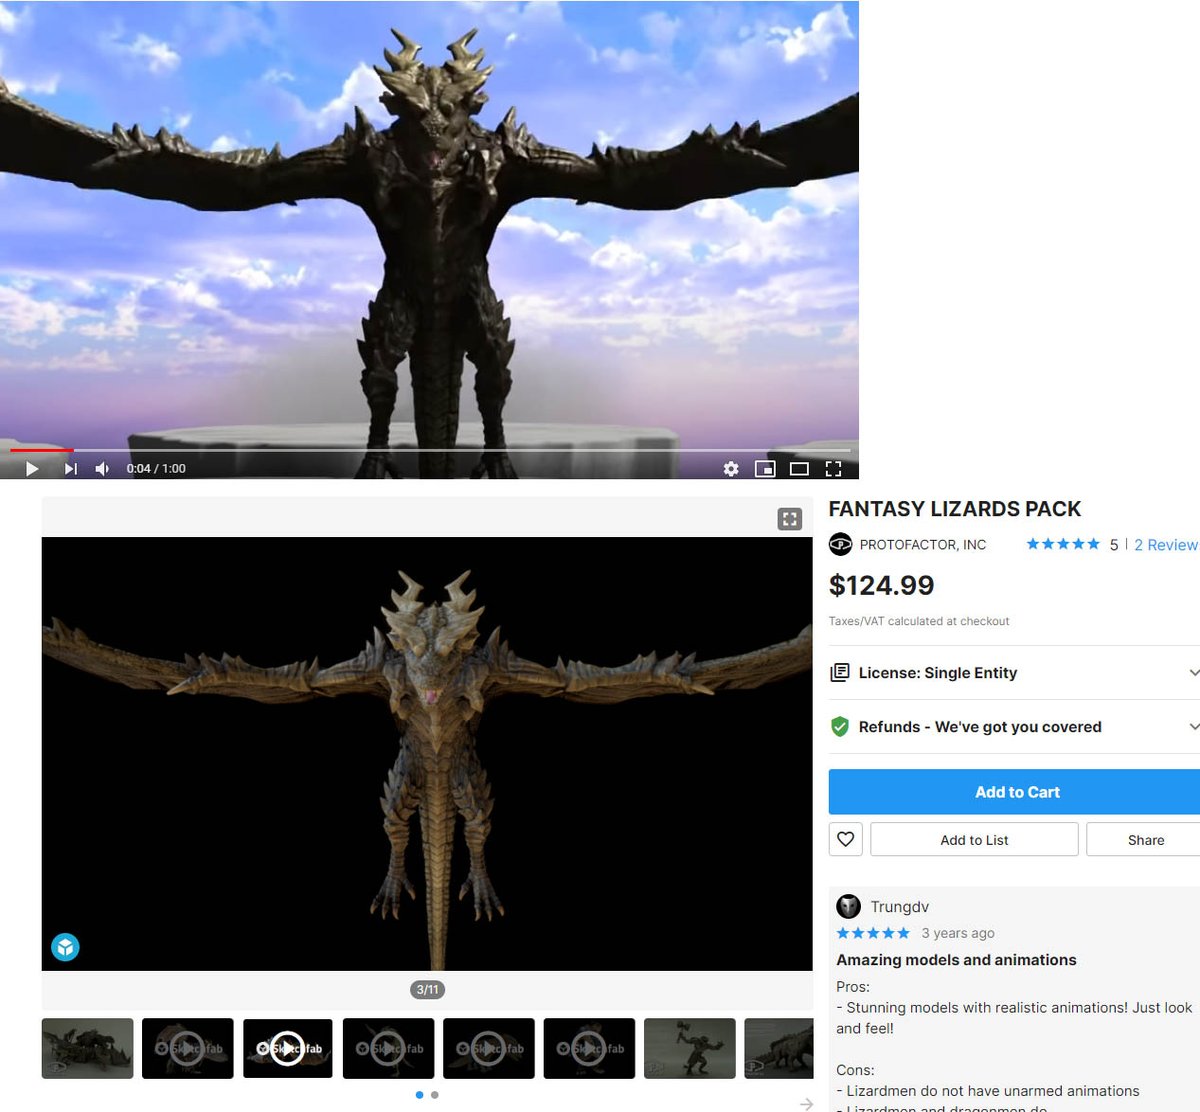Select the lizardman with axe thumbnail
Screen dimensions: 1200x1112
tap(690, 1048)
